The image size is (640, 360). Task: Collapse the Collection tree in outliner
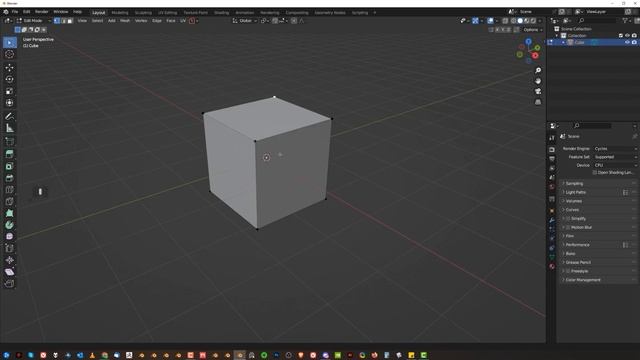pos(557,36)
